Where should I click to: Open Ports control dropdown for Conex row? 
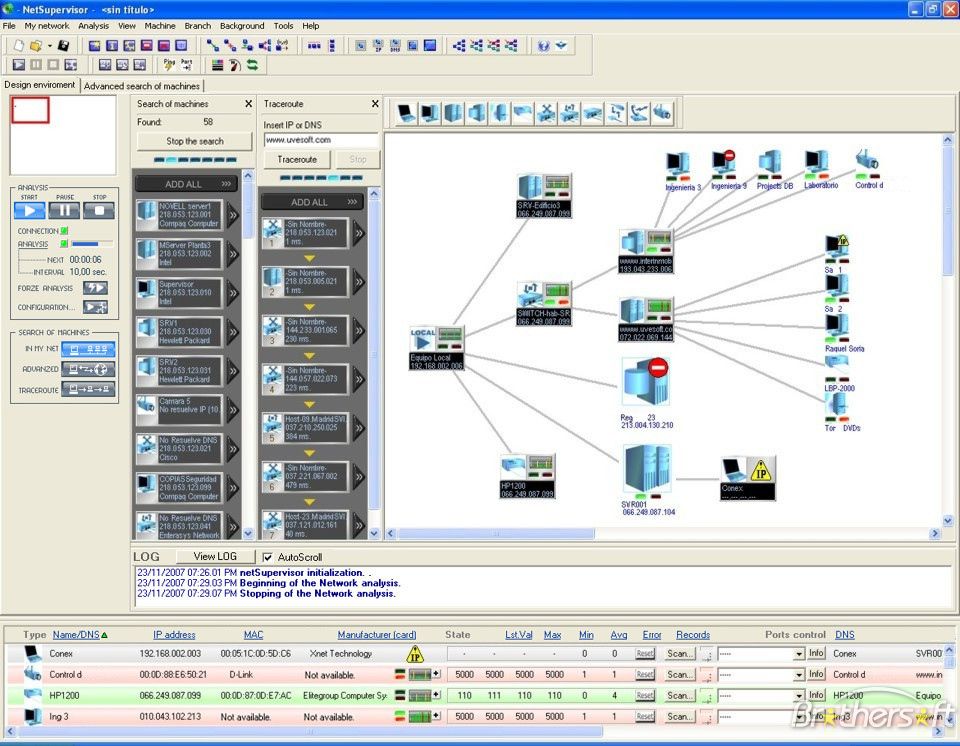[x=799, y=654]
